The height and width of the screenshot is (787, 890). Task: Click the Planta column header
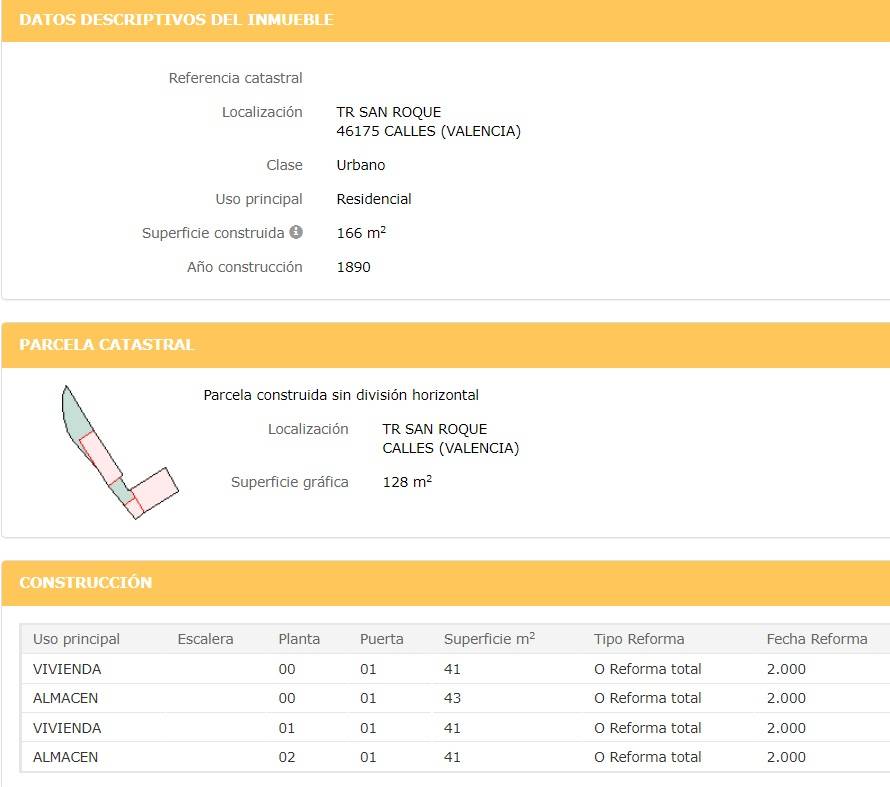point(299,639)
